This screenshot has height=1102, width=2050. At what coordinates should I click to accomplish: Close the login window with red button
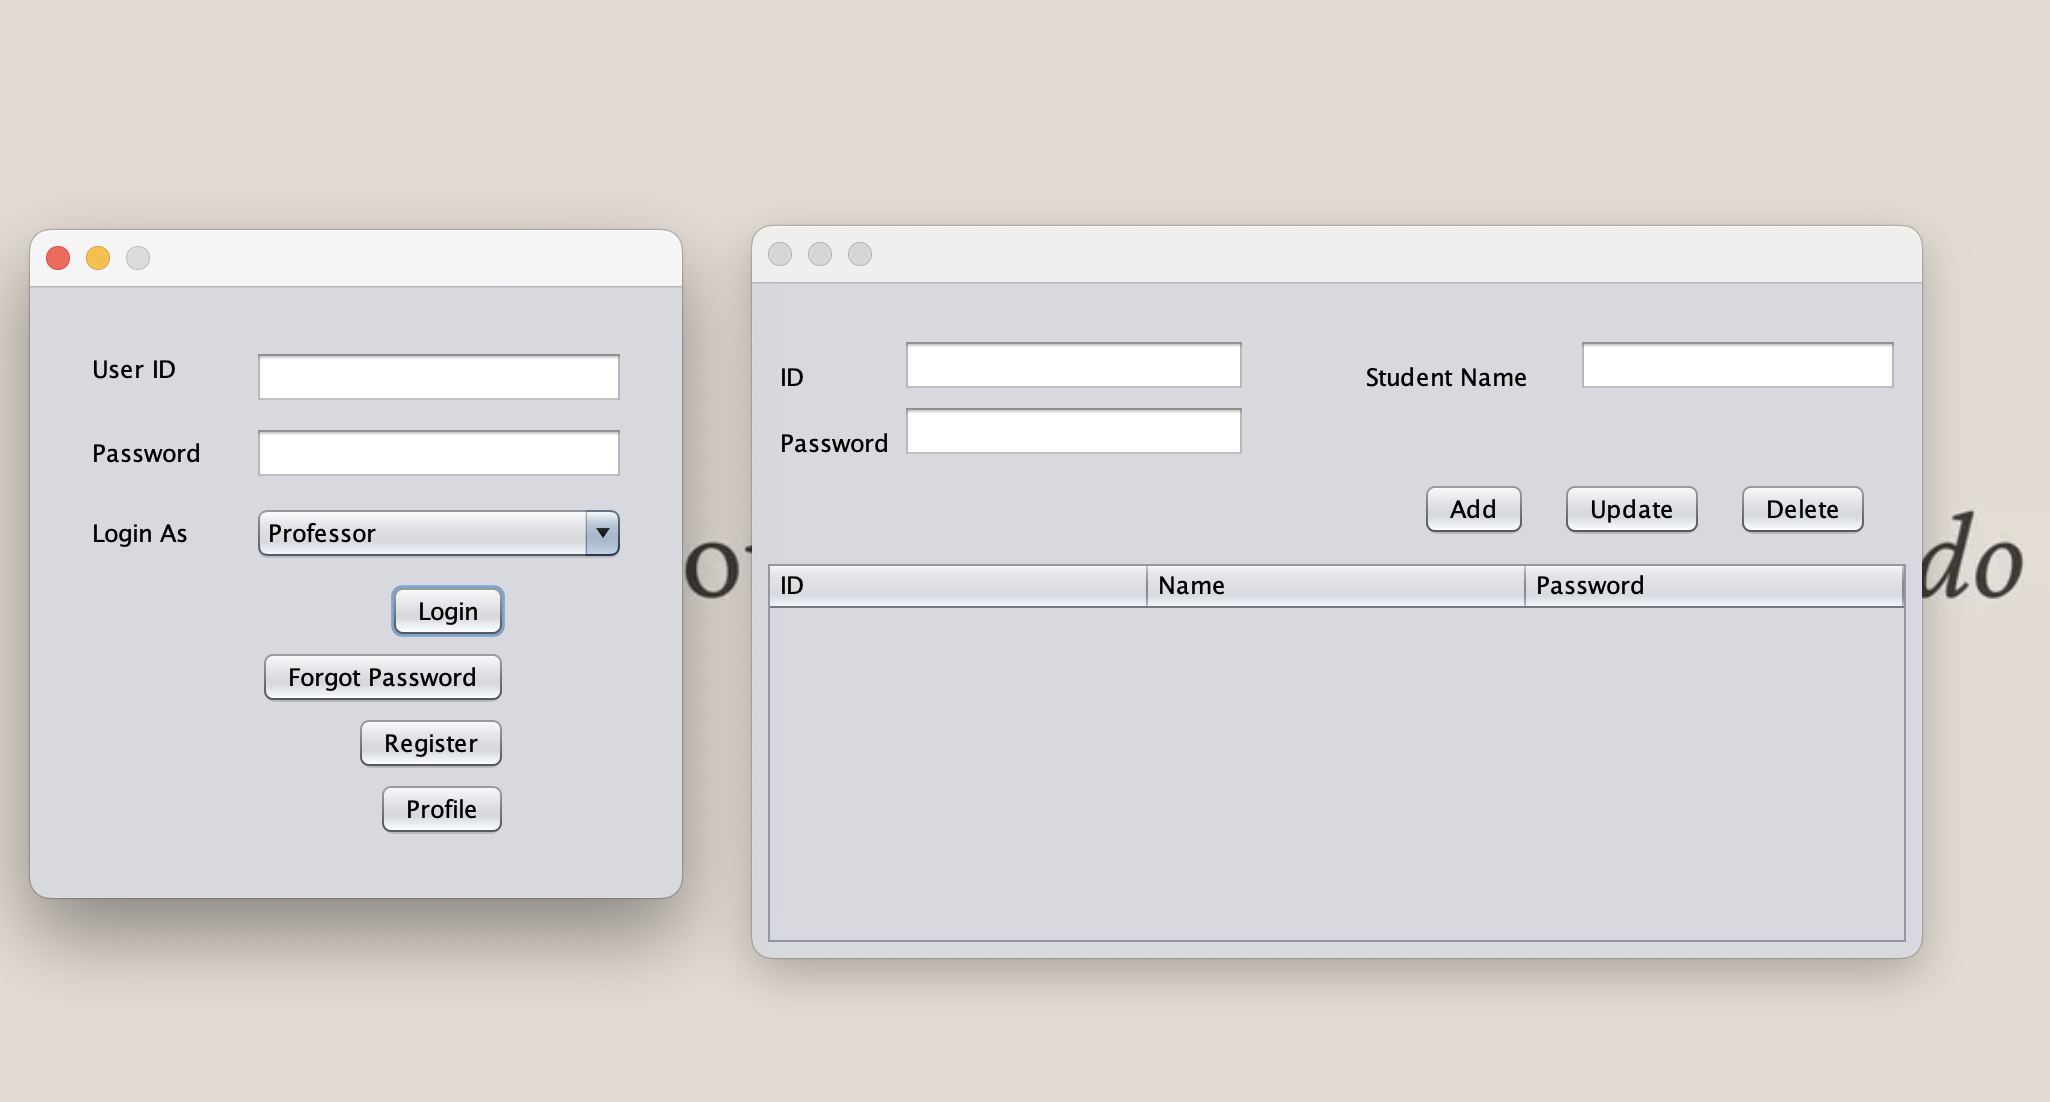(x=58, y=258)
